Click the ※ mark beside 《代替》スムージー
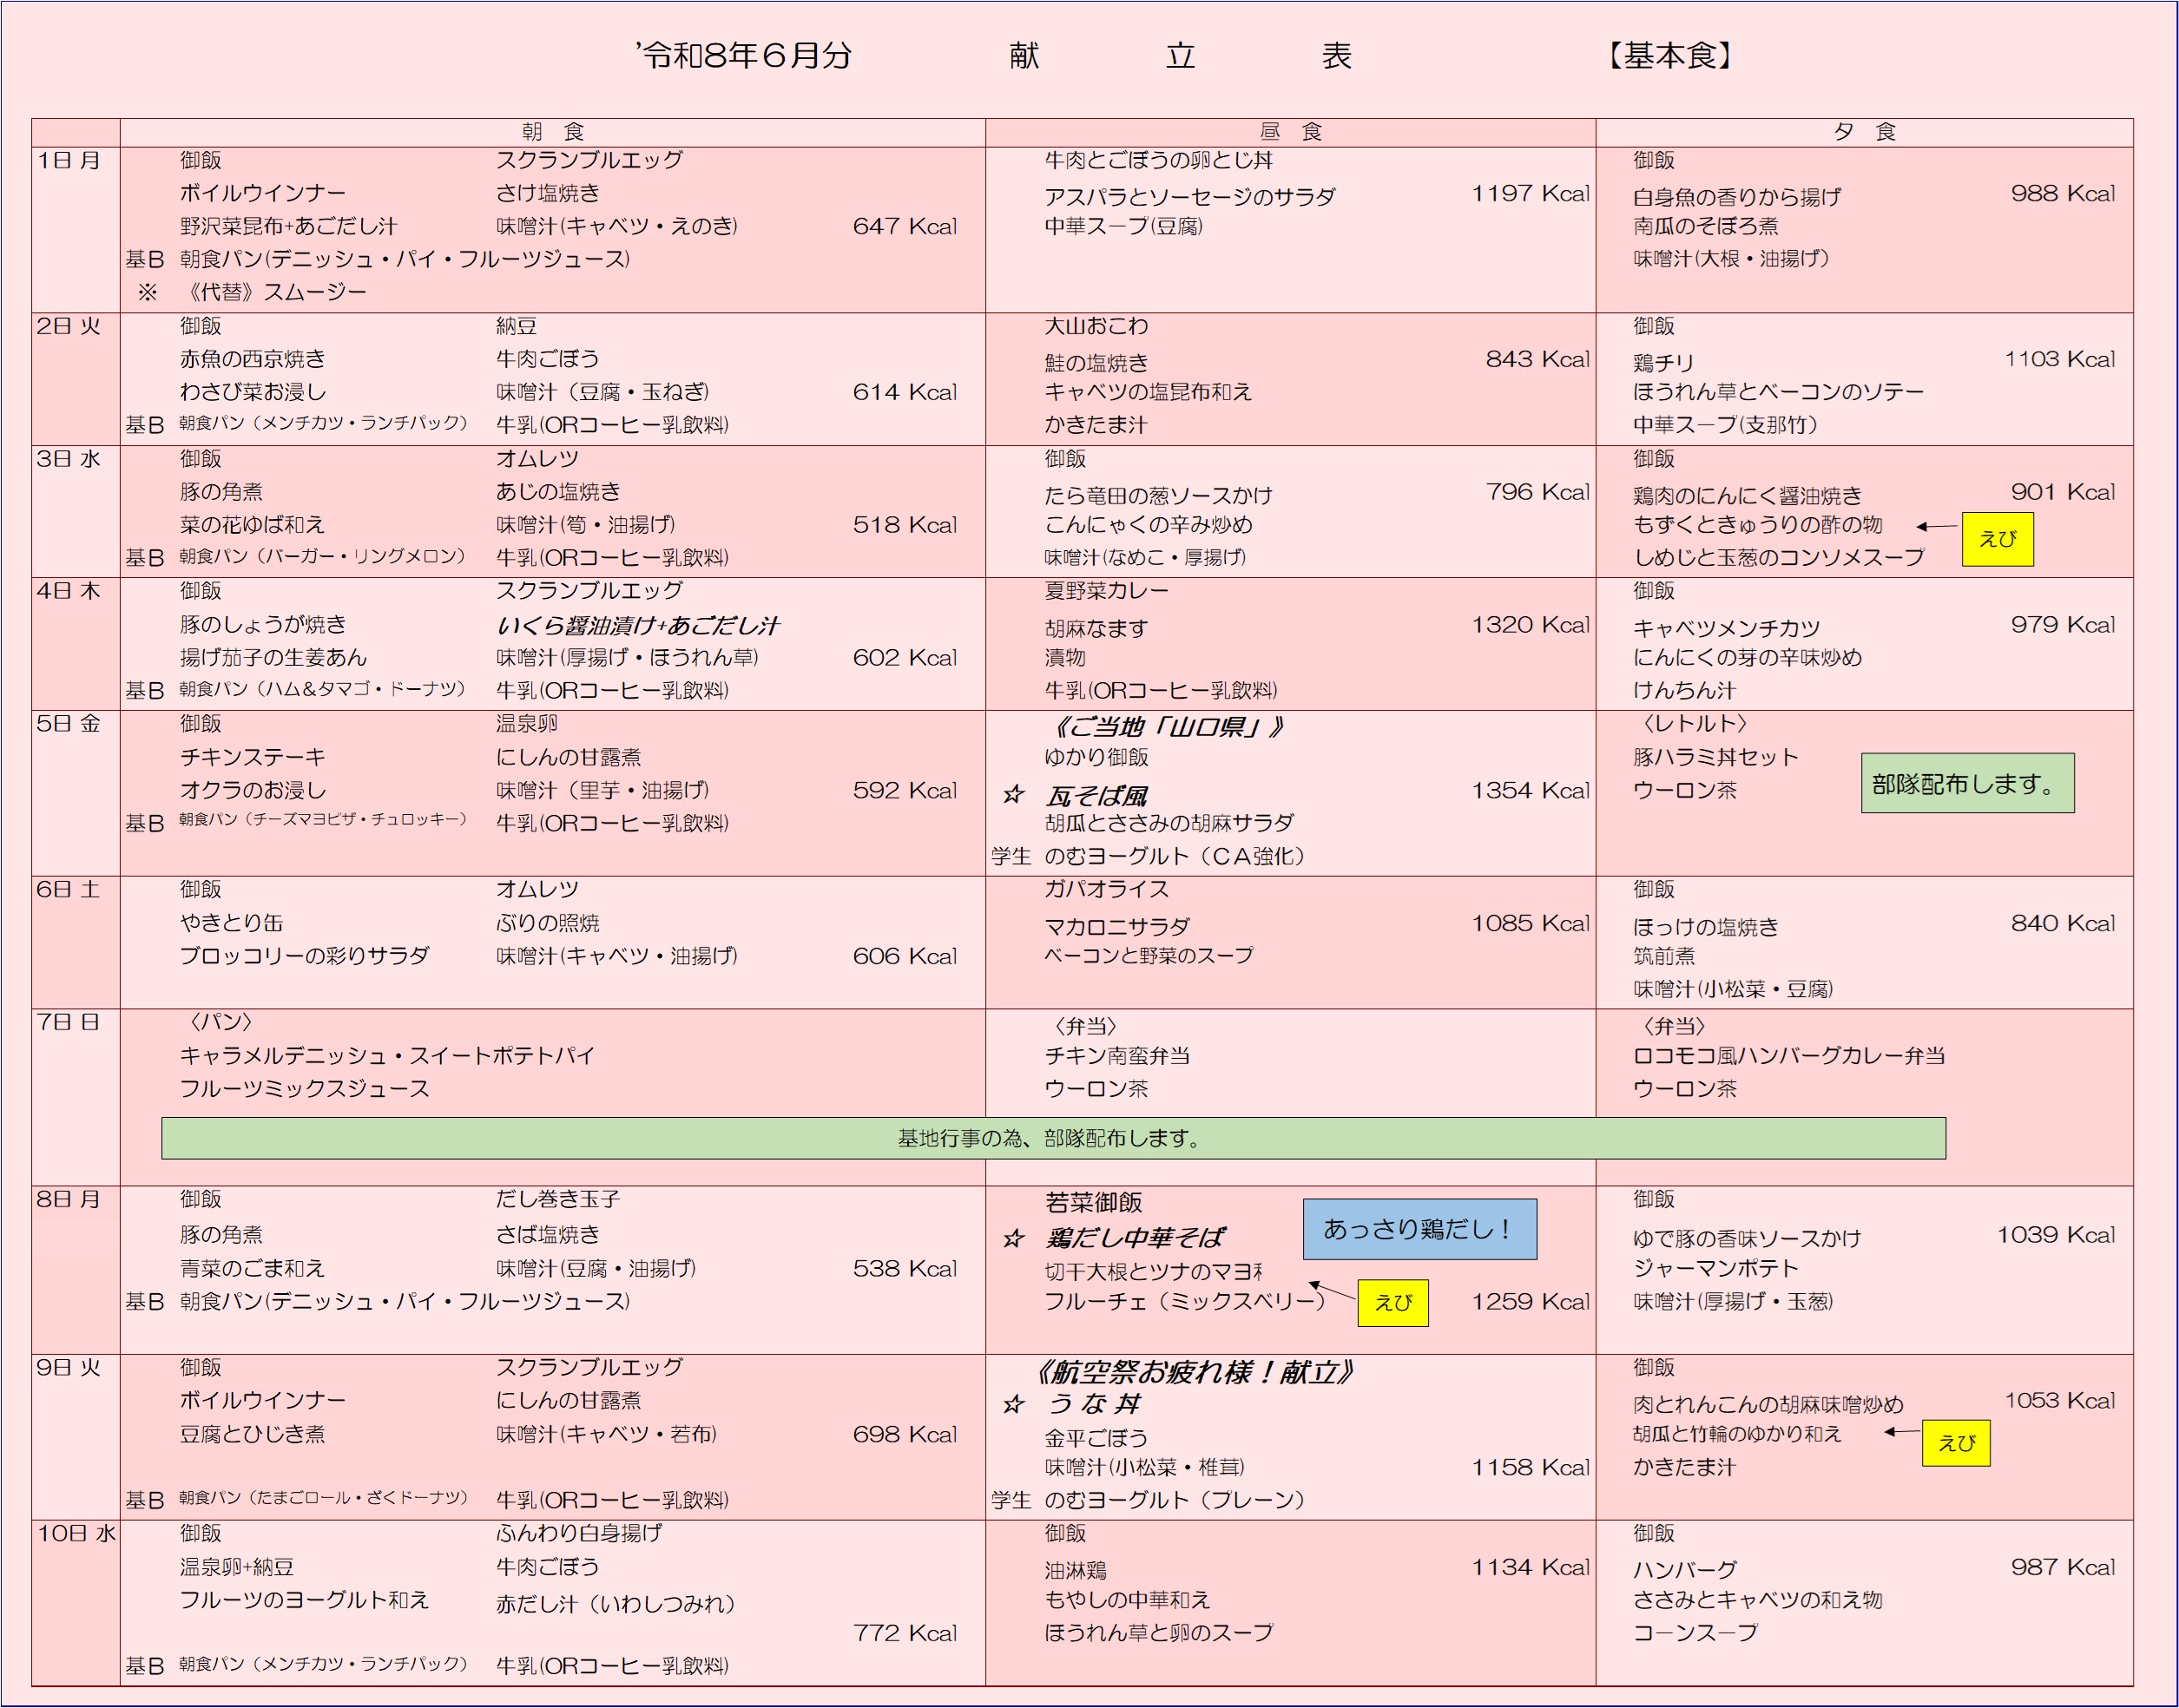Screen dimensions: 2179x1708 coord(147,293)
